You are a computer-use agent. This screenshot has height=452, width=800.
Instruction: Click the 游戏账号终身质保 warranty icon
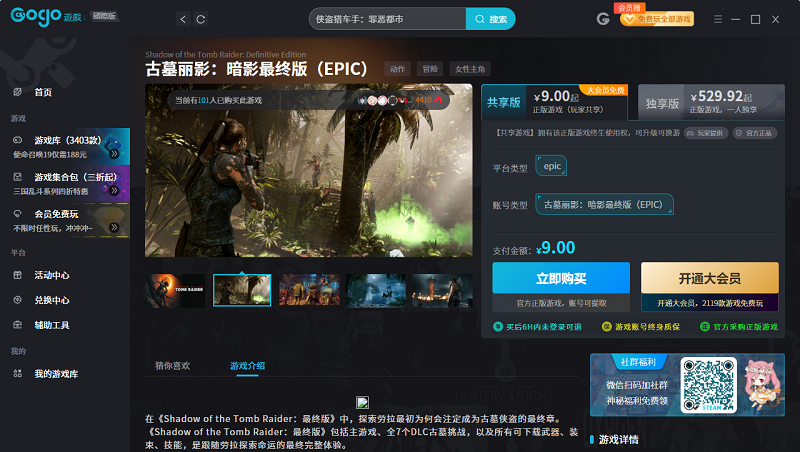(x=607, y=327)
